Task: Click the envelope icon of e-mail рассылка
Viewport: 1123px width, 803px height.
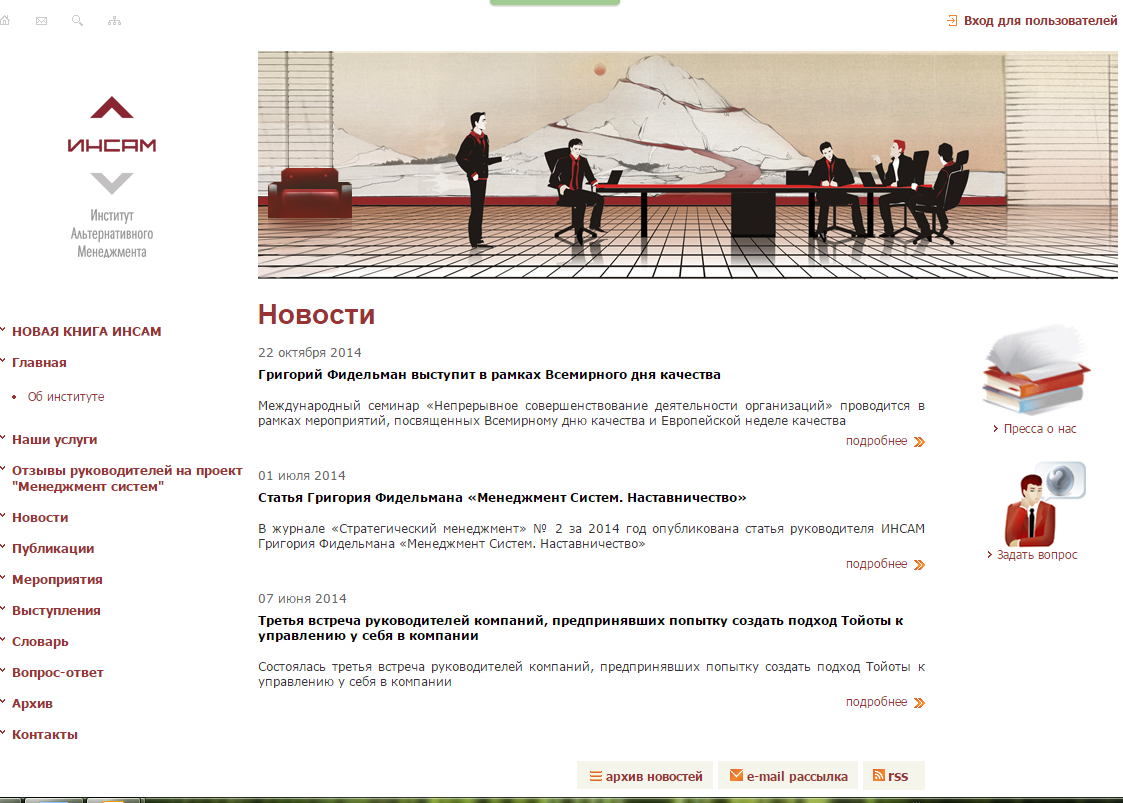Action: (736, 775)
